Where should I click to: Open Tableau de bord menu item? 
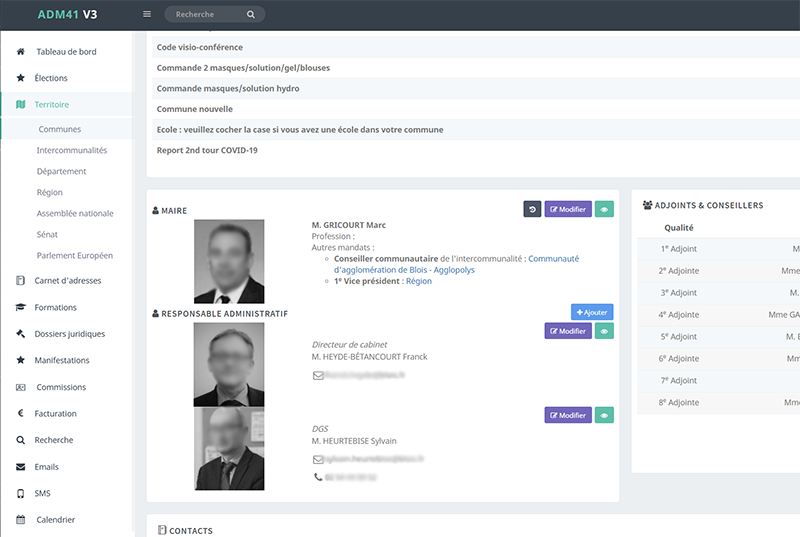[x=66, y=52]
